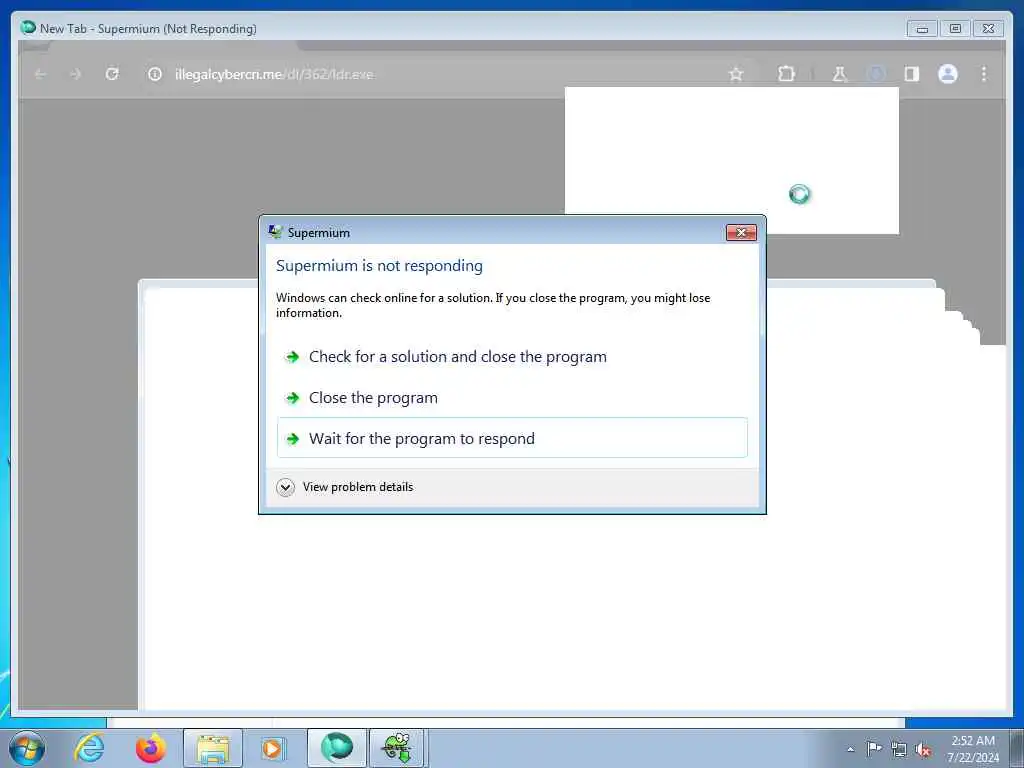Choose Close the program option
This screenshot has width=1024, height=768.
pos(512,398)
